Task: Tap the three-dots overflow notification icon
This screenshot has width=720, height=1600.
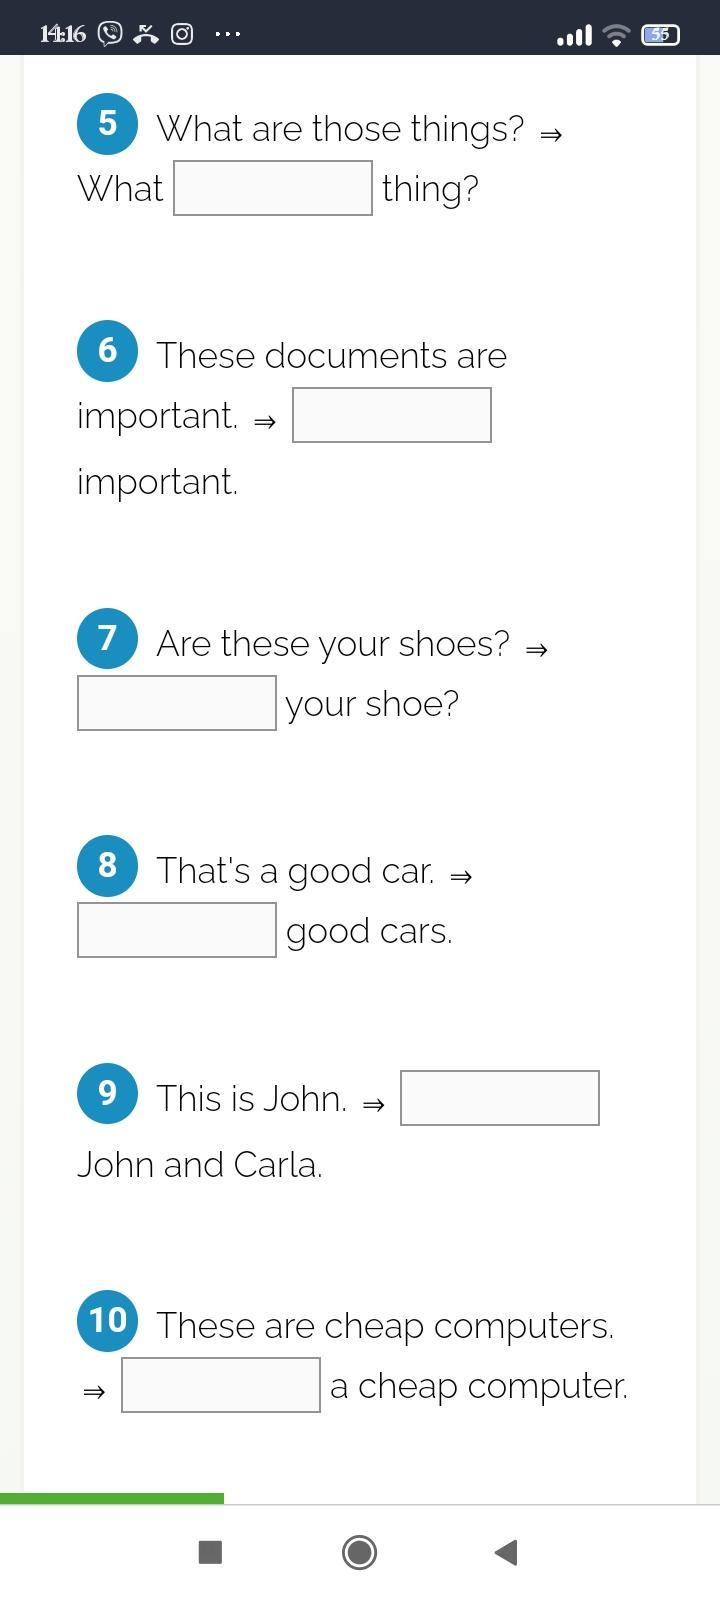Action: [x=228, y=34]
